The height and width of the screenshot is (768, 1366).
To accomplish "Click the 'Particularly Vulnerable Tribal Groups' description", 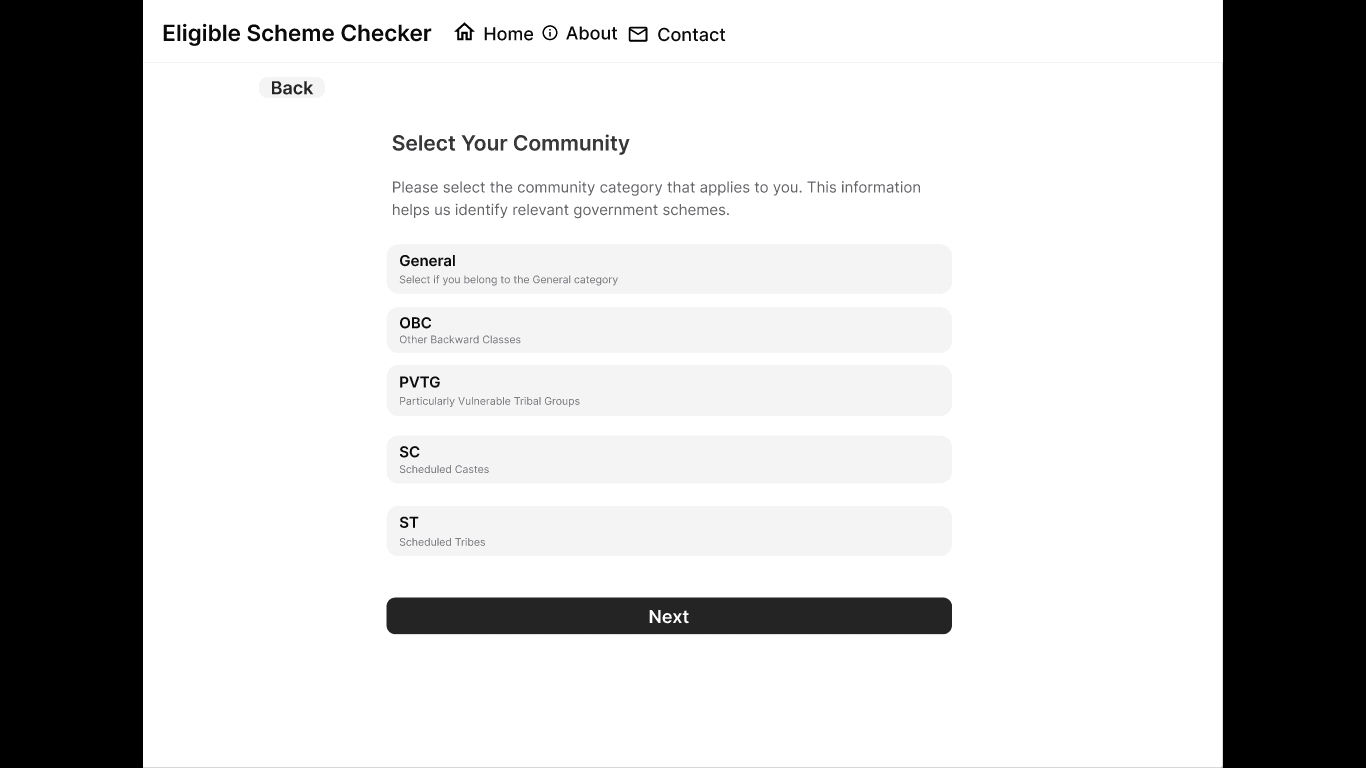I will pyautogui.click(x=489, y=401).
